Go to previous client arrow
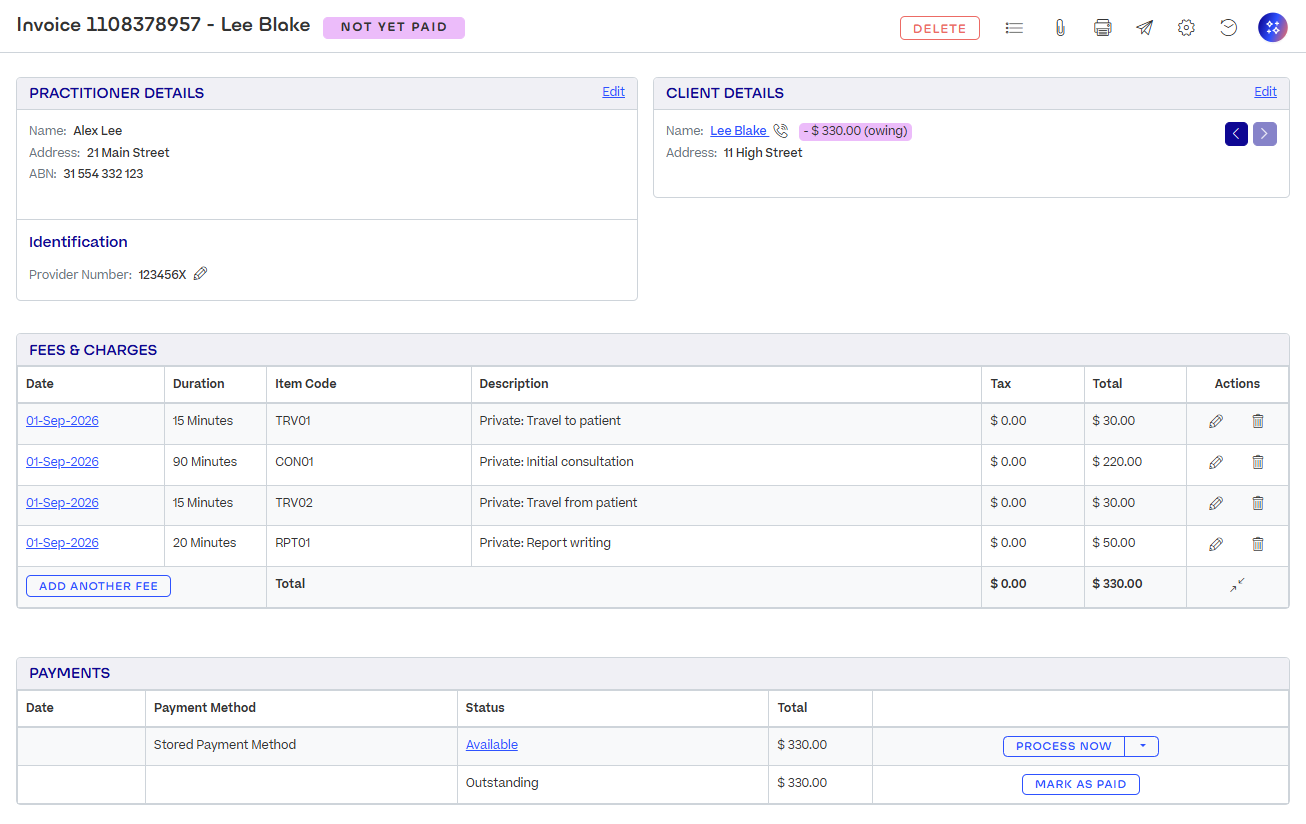 (x=1236, y=133)
